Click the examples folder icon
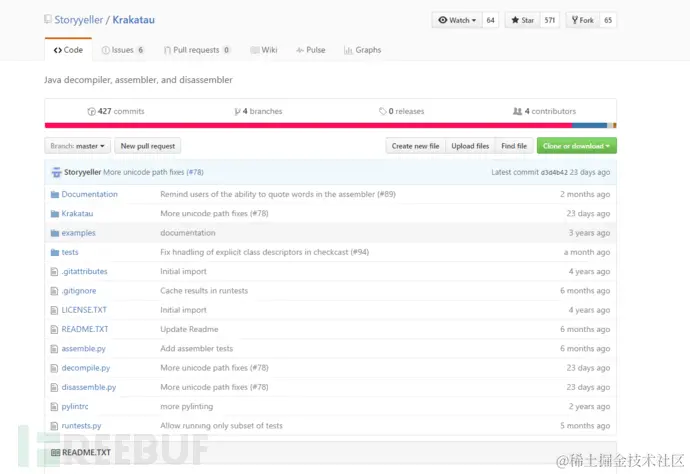690x474 pixels. pyautogui.click(x=55, y=233)
